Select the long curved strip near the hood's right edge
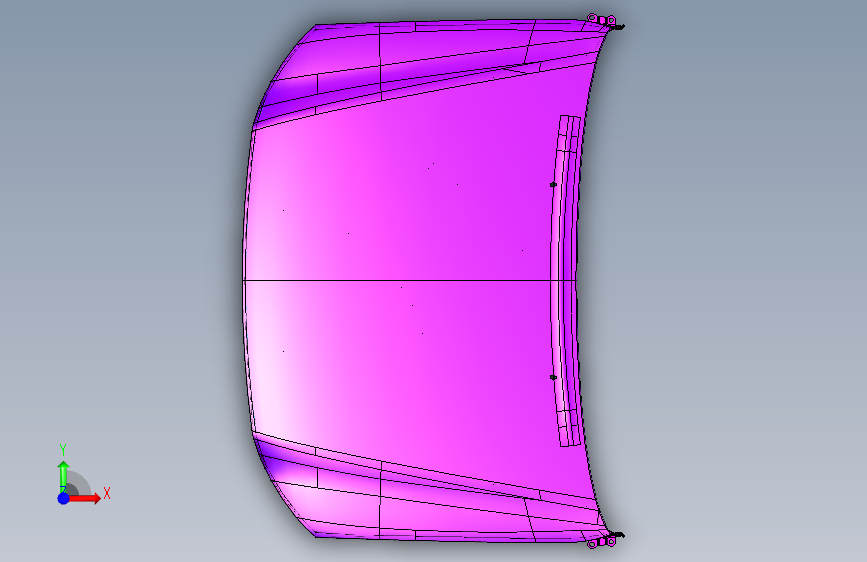Screen dimensions: 867x562 click(566, 280)
